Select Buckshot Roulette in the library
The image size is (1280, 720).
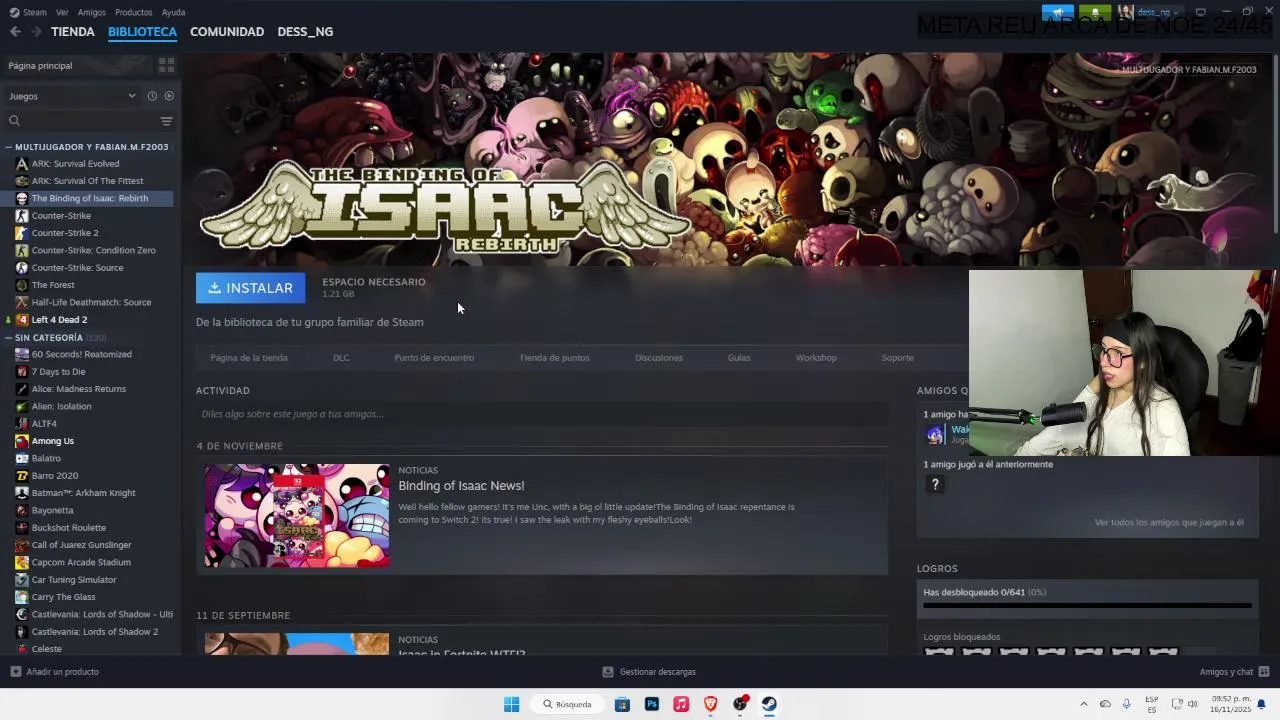point(68,528)
